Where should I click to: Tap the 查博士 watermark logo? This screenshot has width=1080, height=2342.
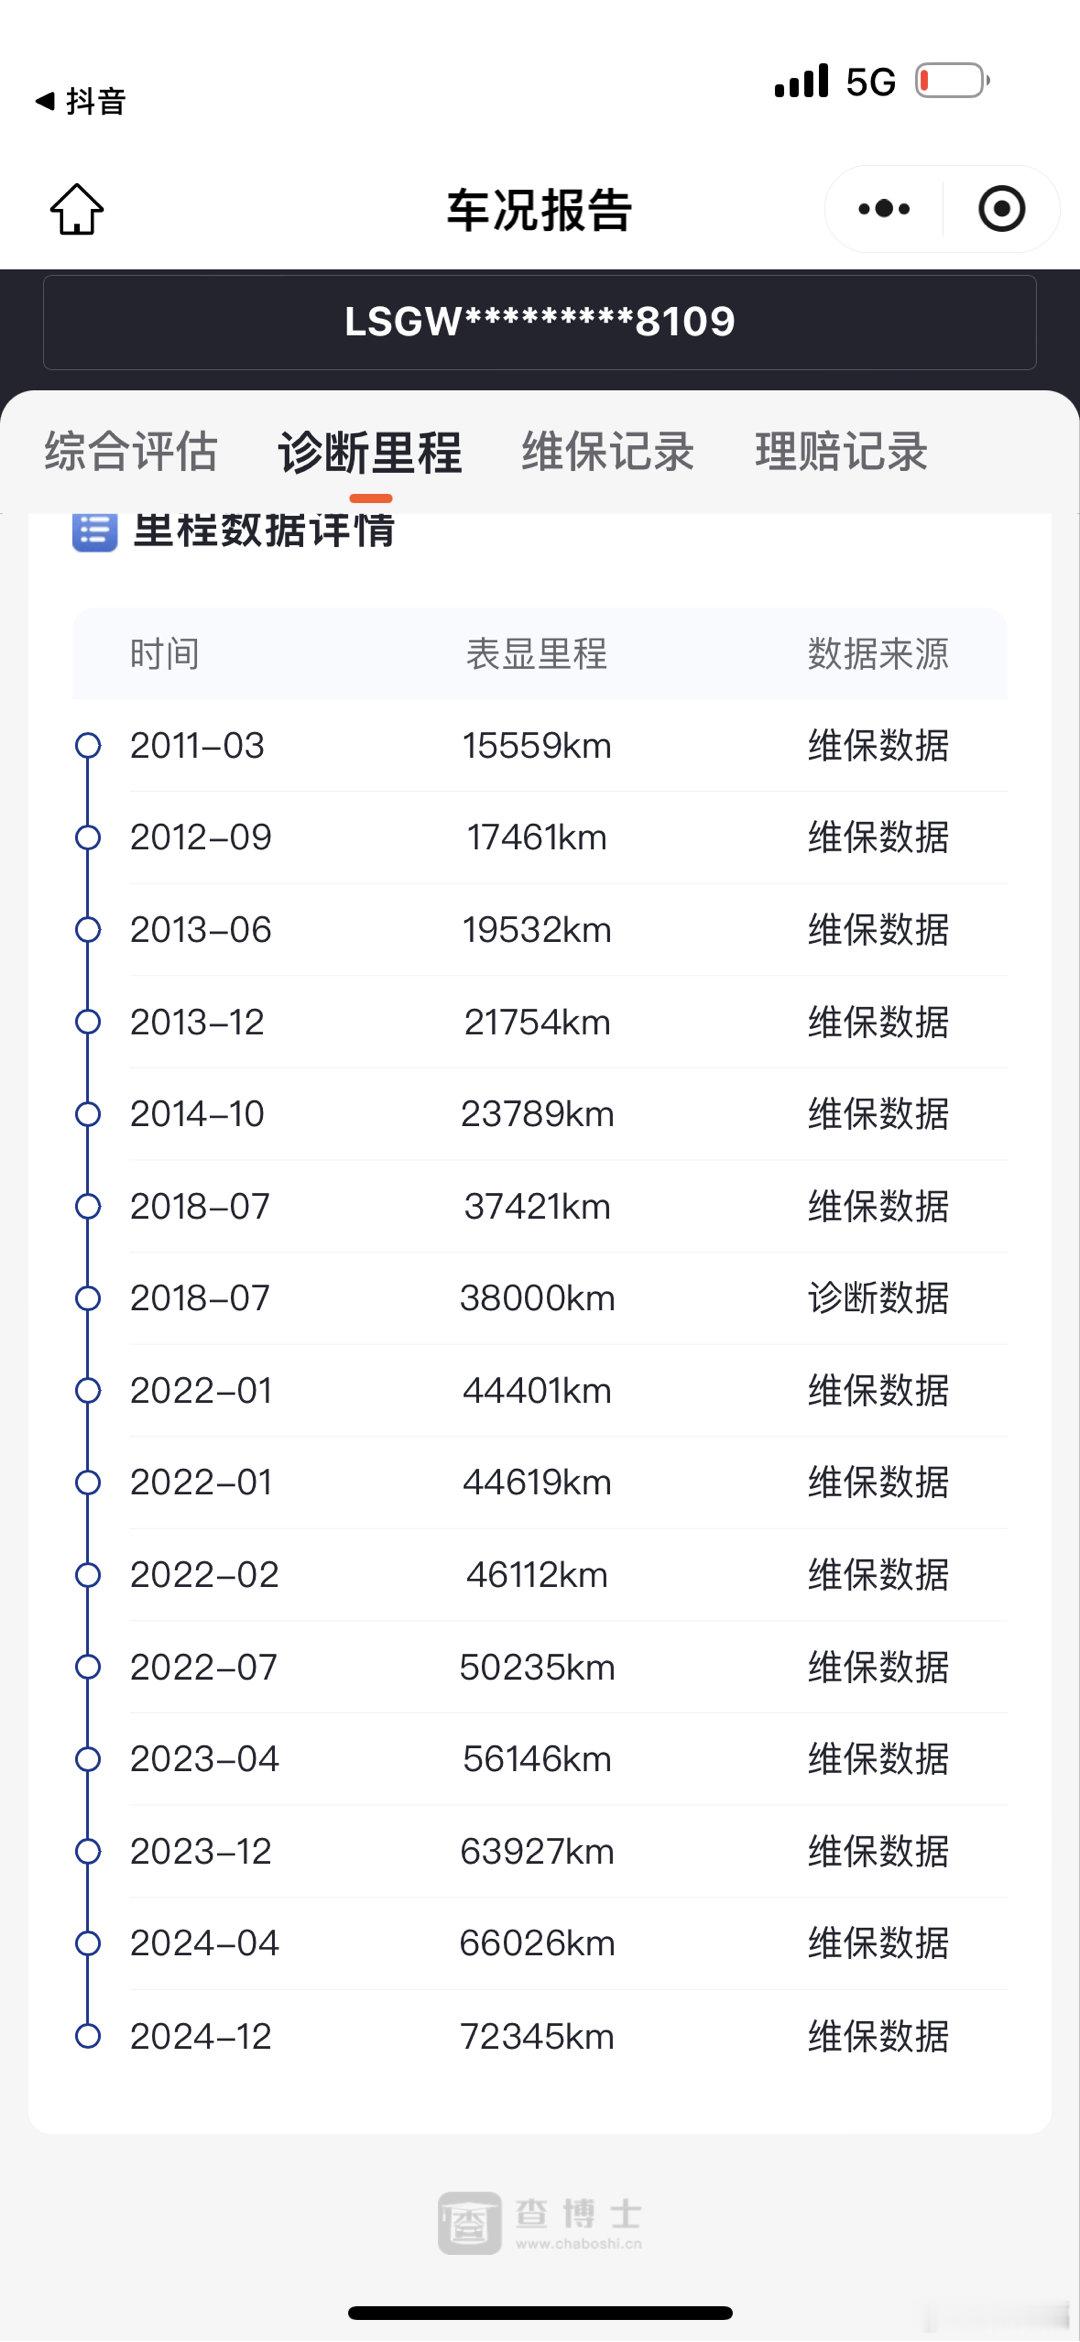(x=469, y=2223)
